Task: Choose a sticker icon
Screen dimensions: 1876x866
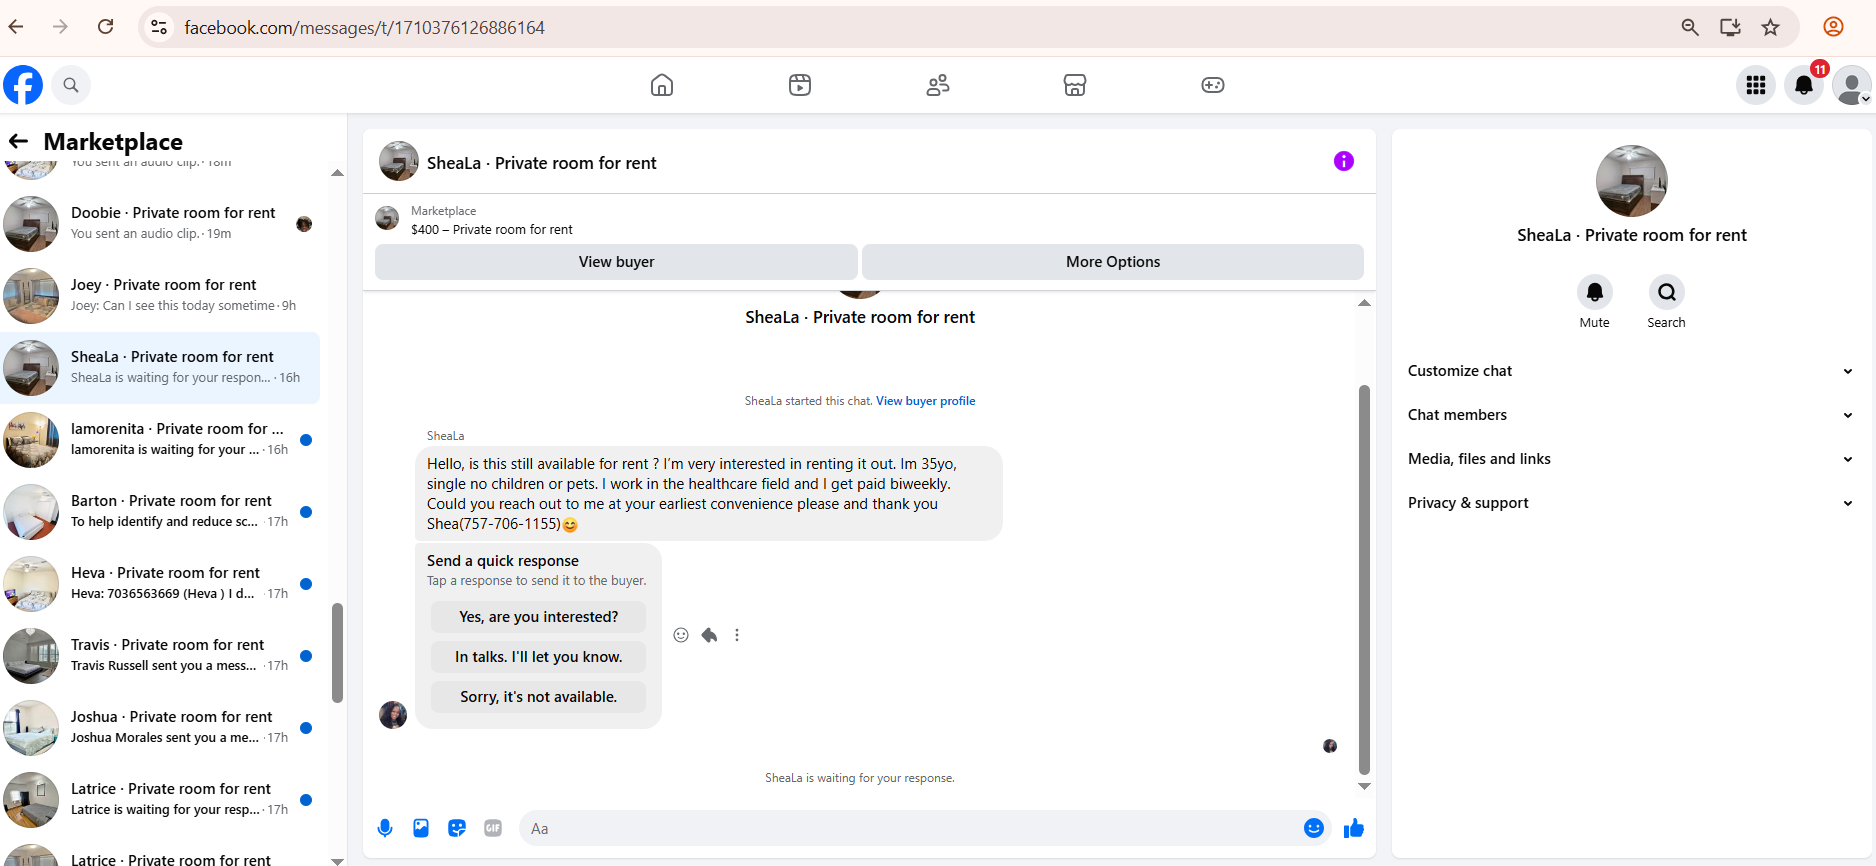Action: [x=457, y=828]
